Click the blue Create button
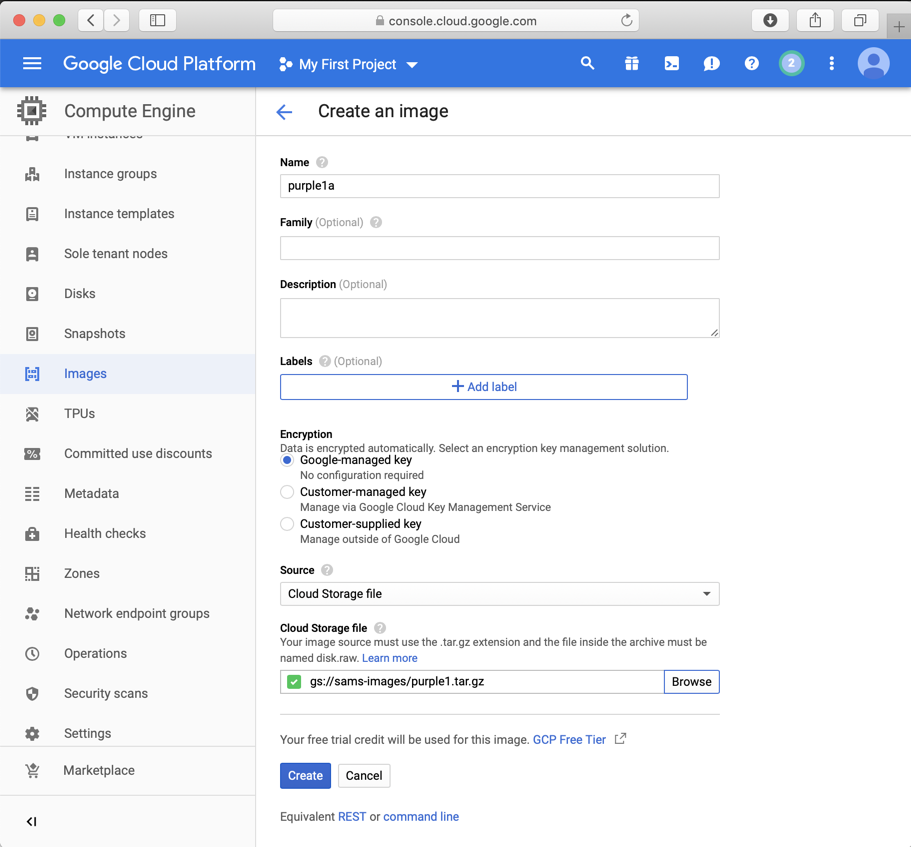The height and width of the screenshot is (847, 911). pos(305,776)
